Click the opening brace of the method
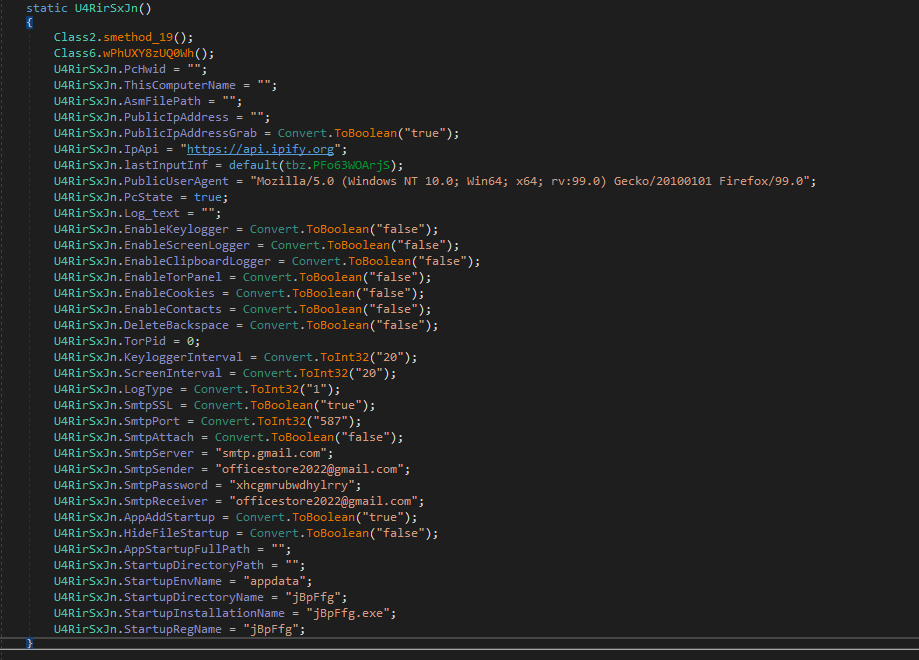Screen dimensions: 919x660 pyautogui.click(x=29, y=23)
